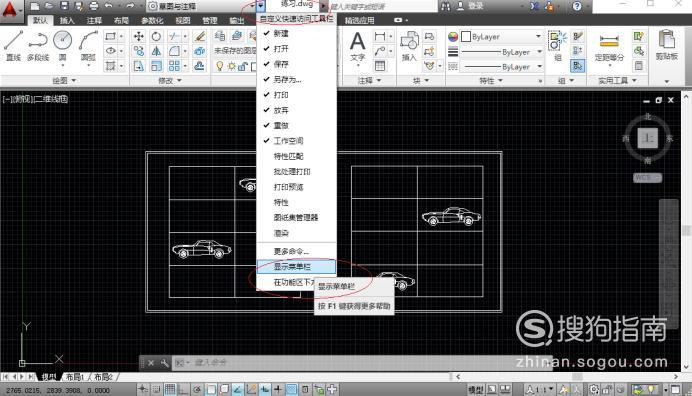Click the Text (文字) tool
This screenshot has height=396, width=692.
point(357,46)
